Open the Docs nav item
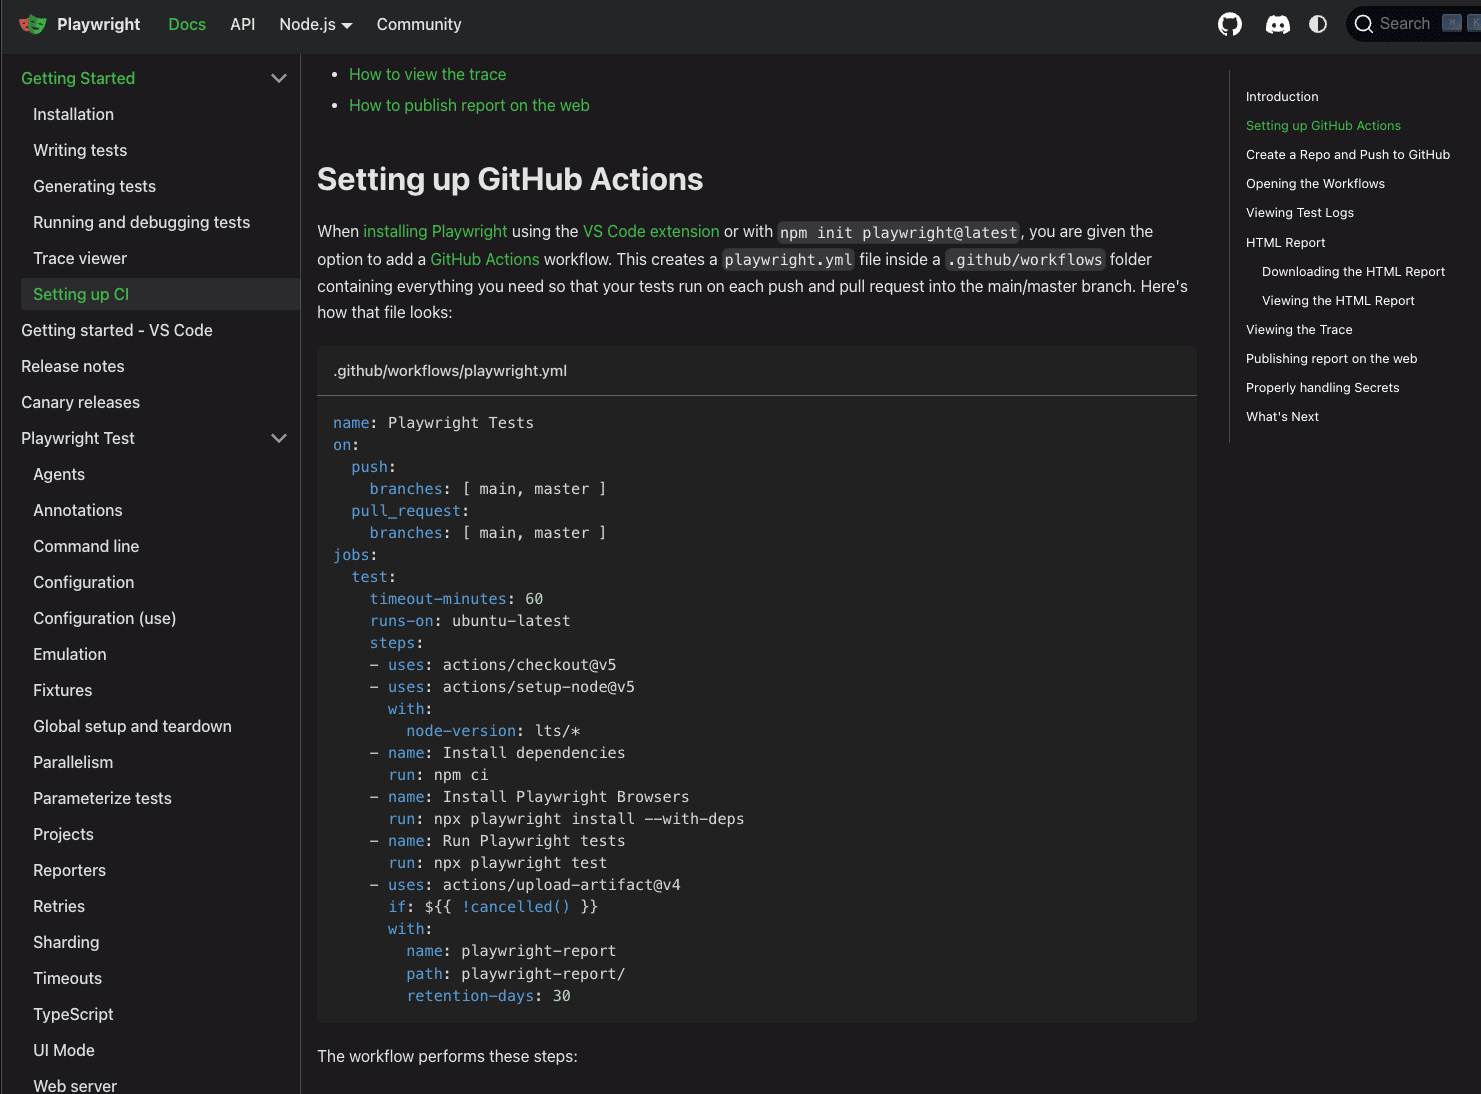1481x1094 pixels. pos(187,24)
